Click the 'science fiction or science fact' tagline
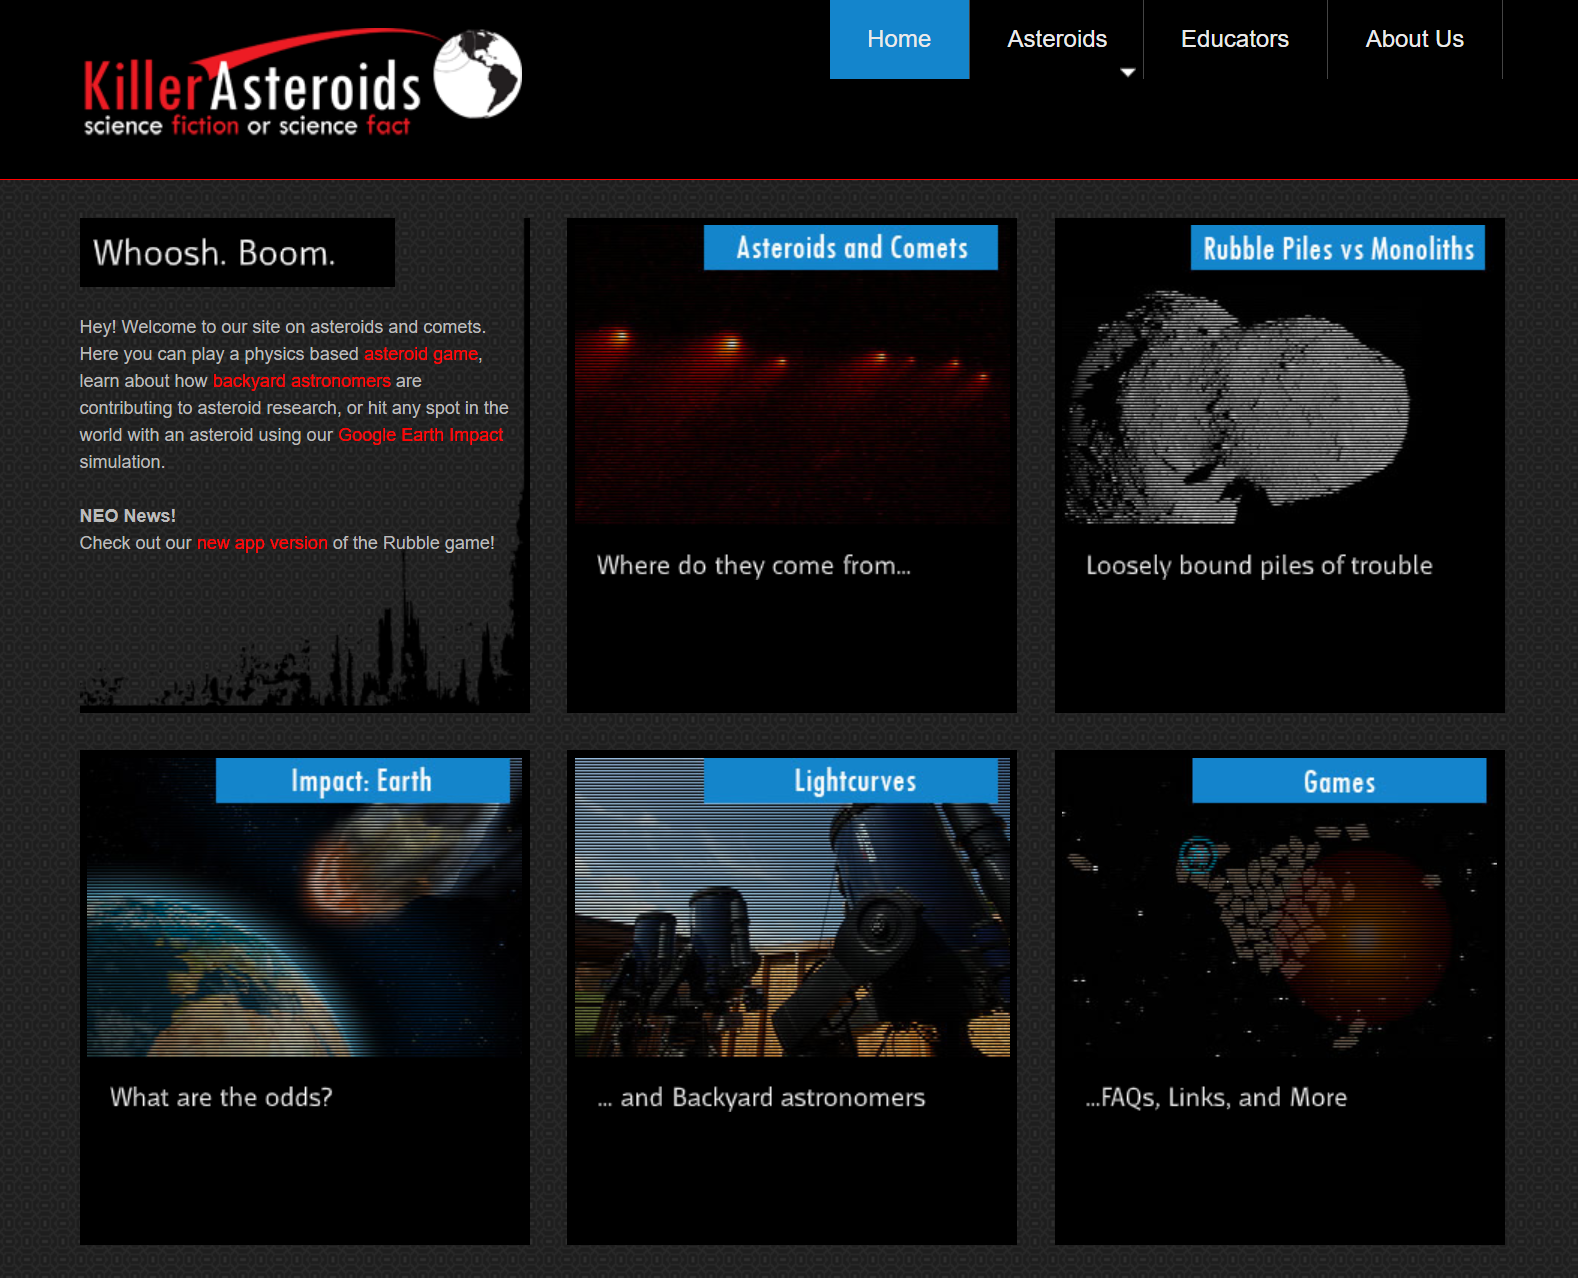The image size is (1578, 1278). click(247, 126)
